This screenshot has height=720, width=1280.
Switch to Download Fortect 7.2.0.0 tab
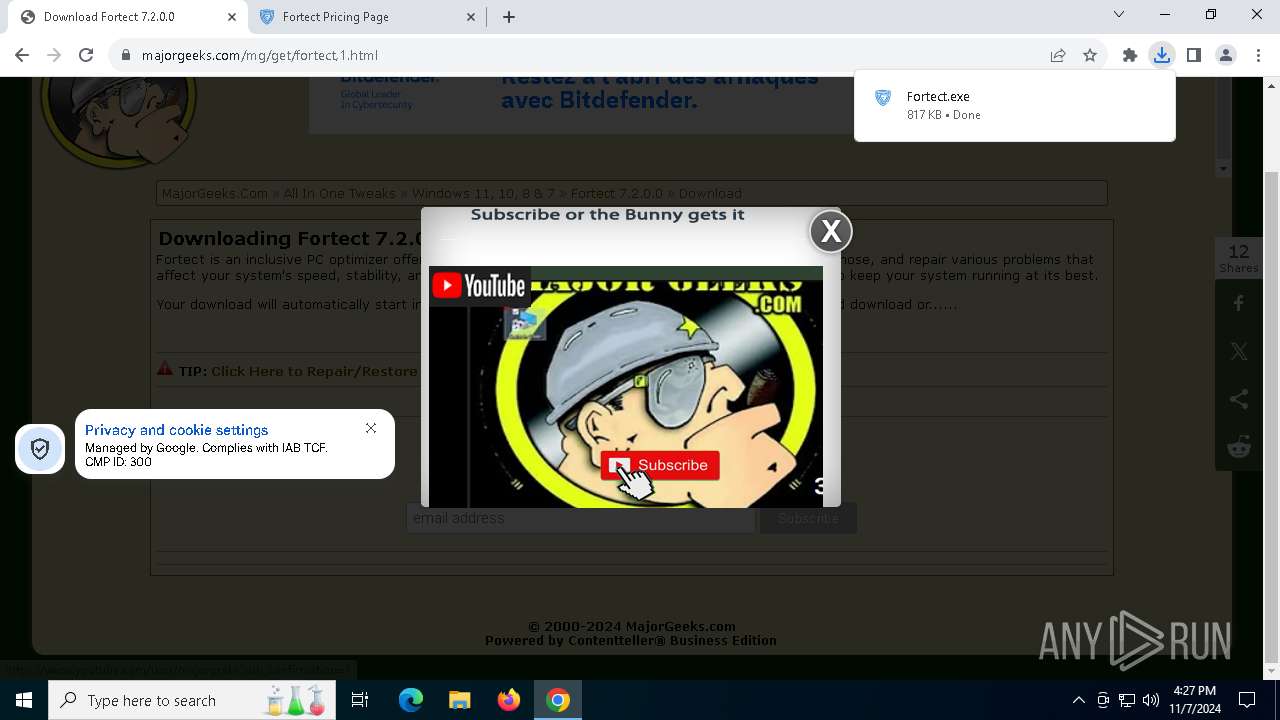click(122, 17)
